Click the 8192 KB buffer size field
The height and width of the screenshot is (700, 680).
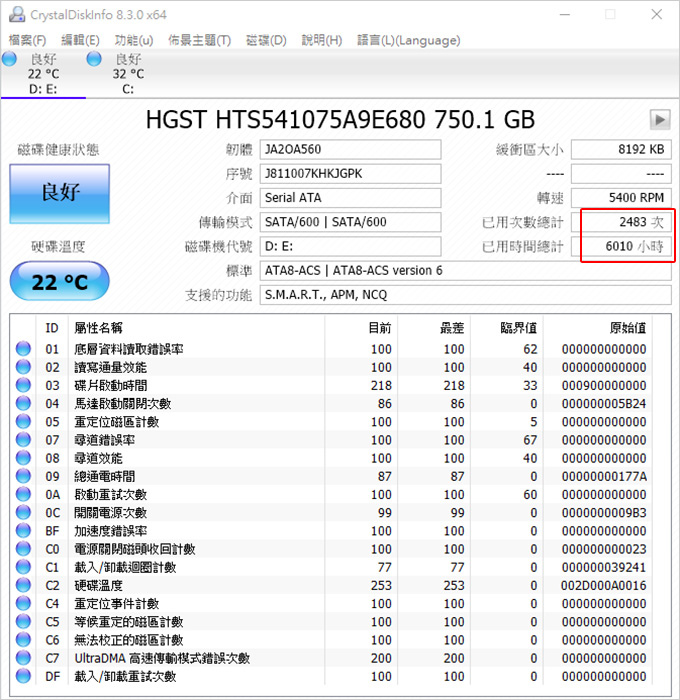click(x=621, y=149)
